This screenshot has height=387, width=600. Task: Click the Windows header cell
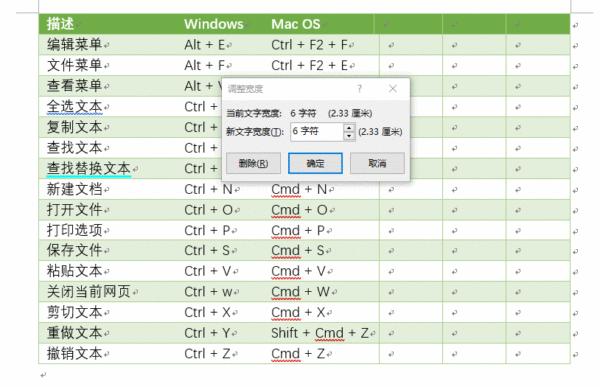[x=214, y=24]
